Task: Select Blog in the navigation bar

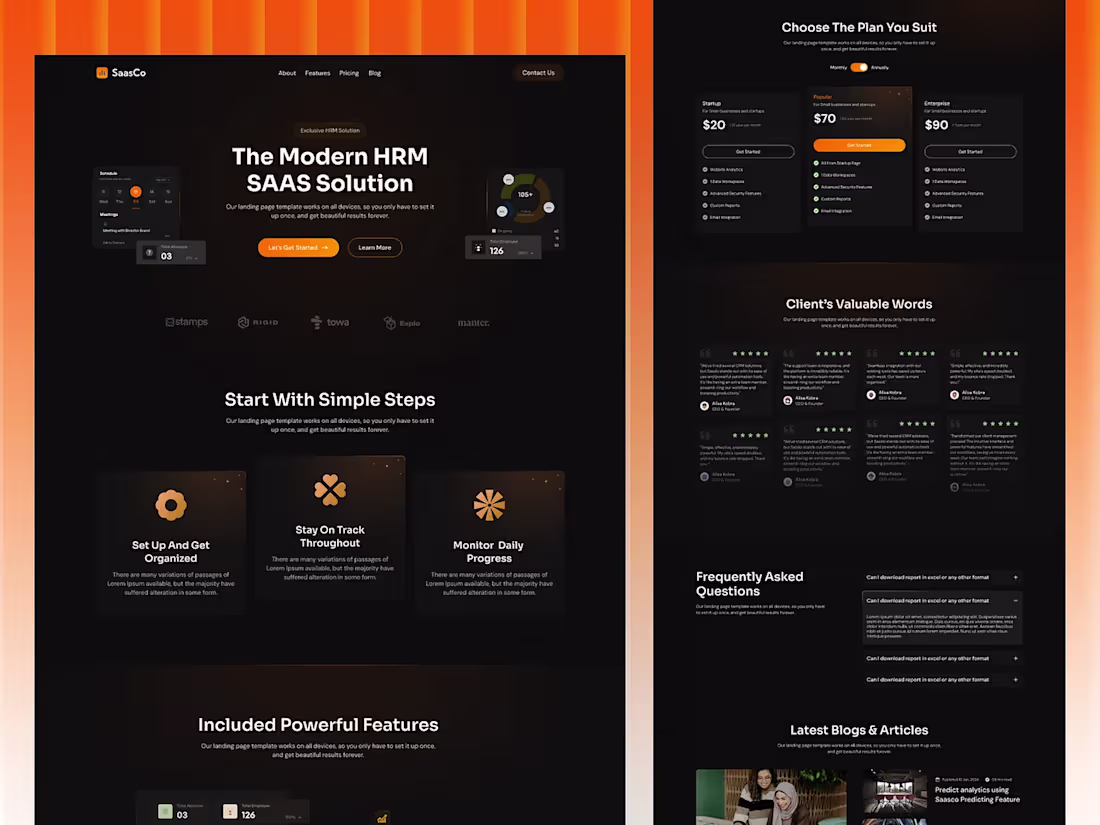Action: point(375,72)
